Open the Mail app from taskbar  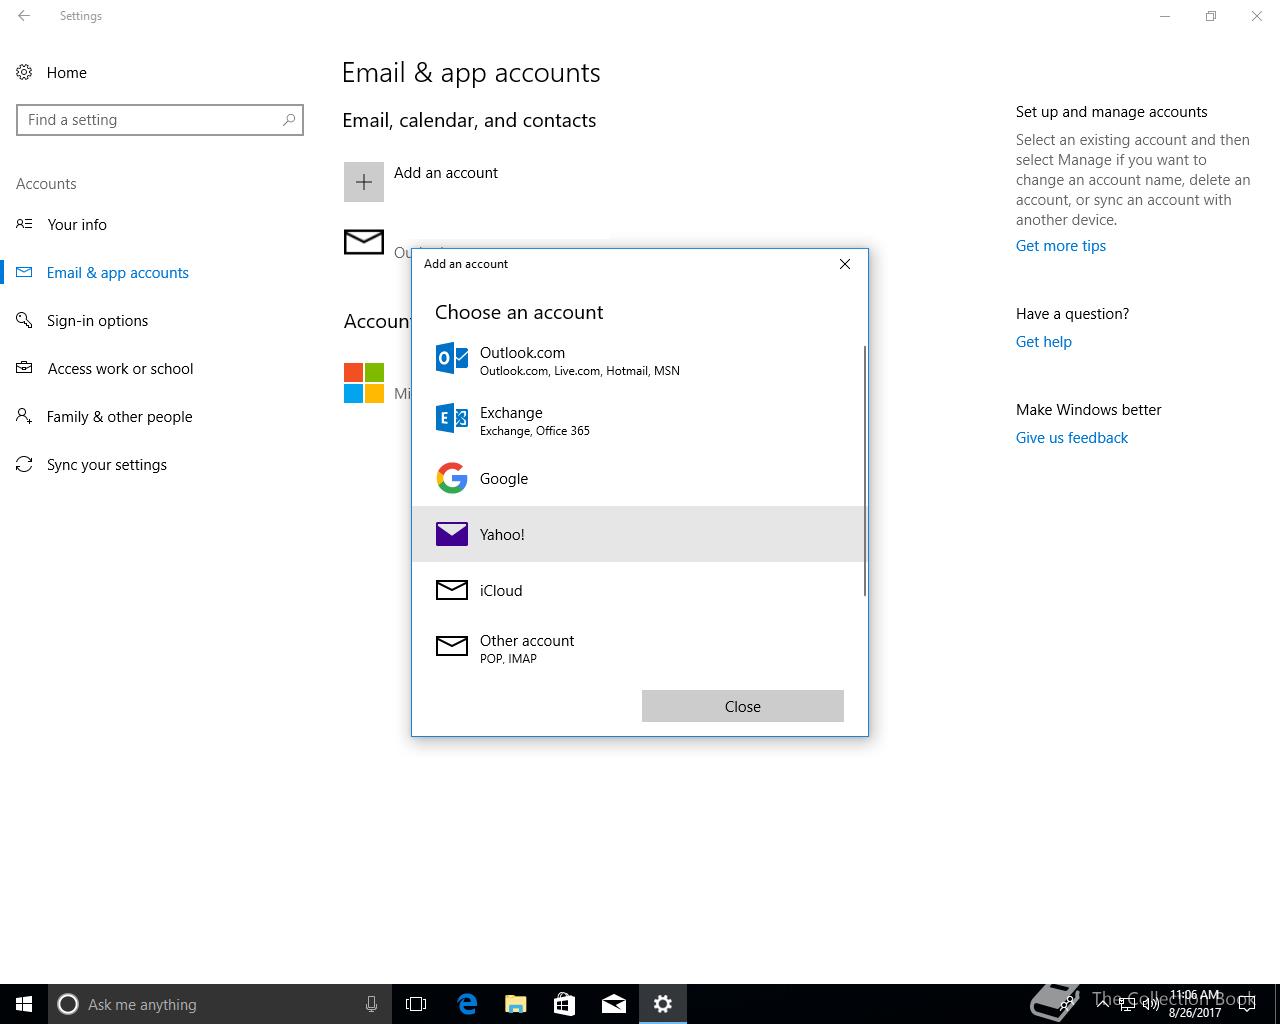click(x=614, y=1004)
